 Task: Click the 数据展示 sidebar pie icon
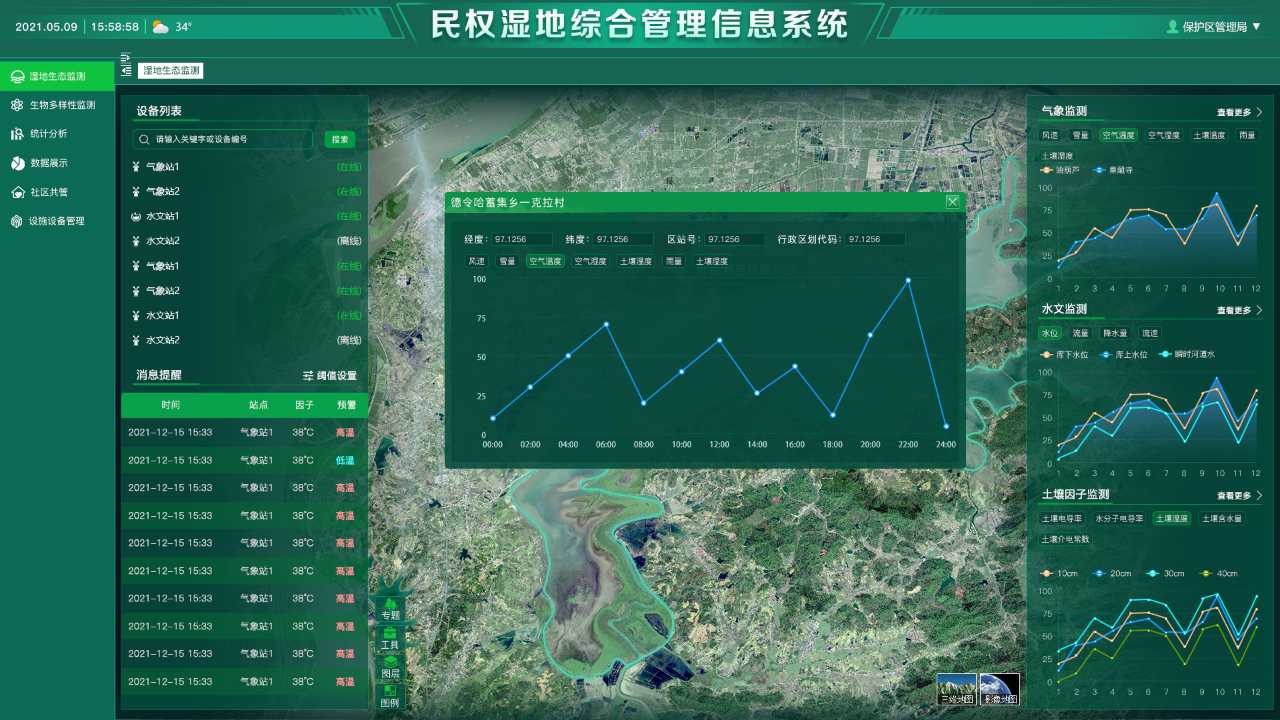17,163
